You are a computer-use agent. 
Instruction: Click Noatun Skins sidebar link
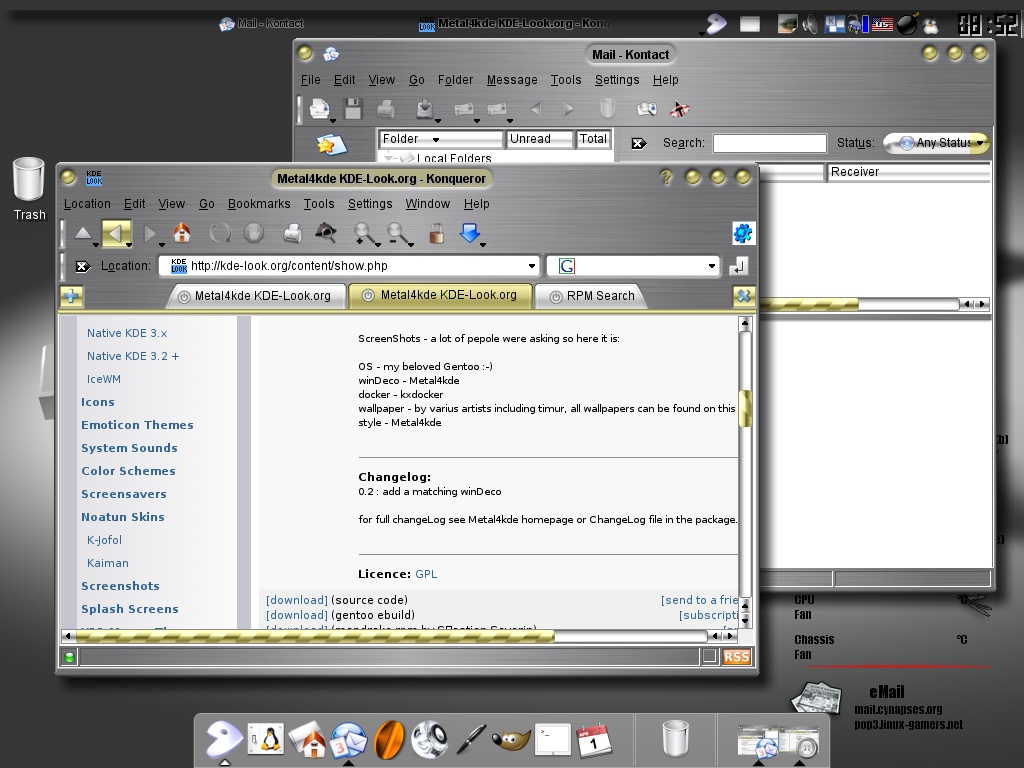(123, 517)
